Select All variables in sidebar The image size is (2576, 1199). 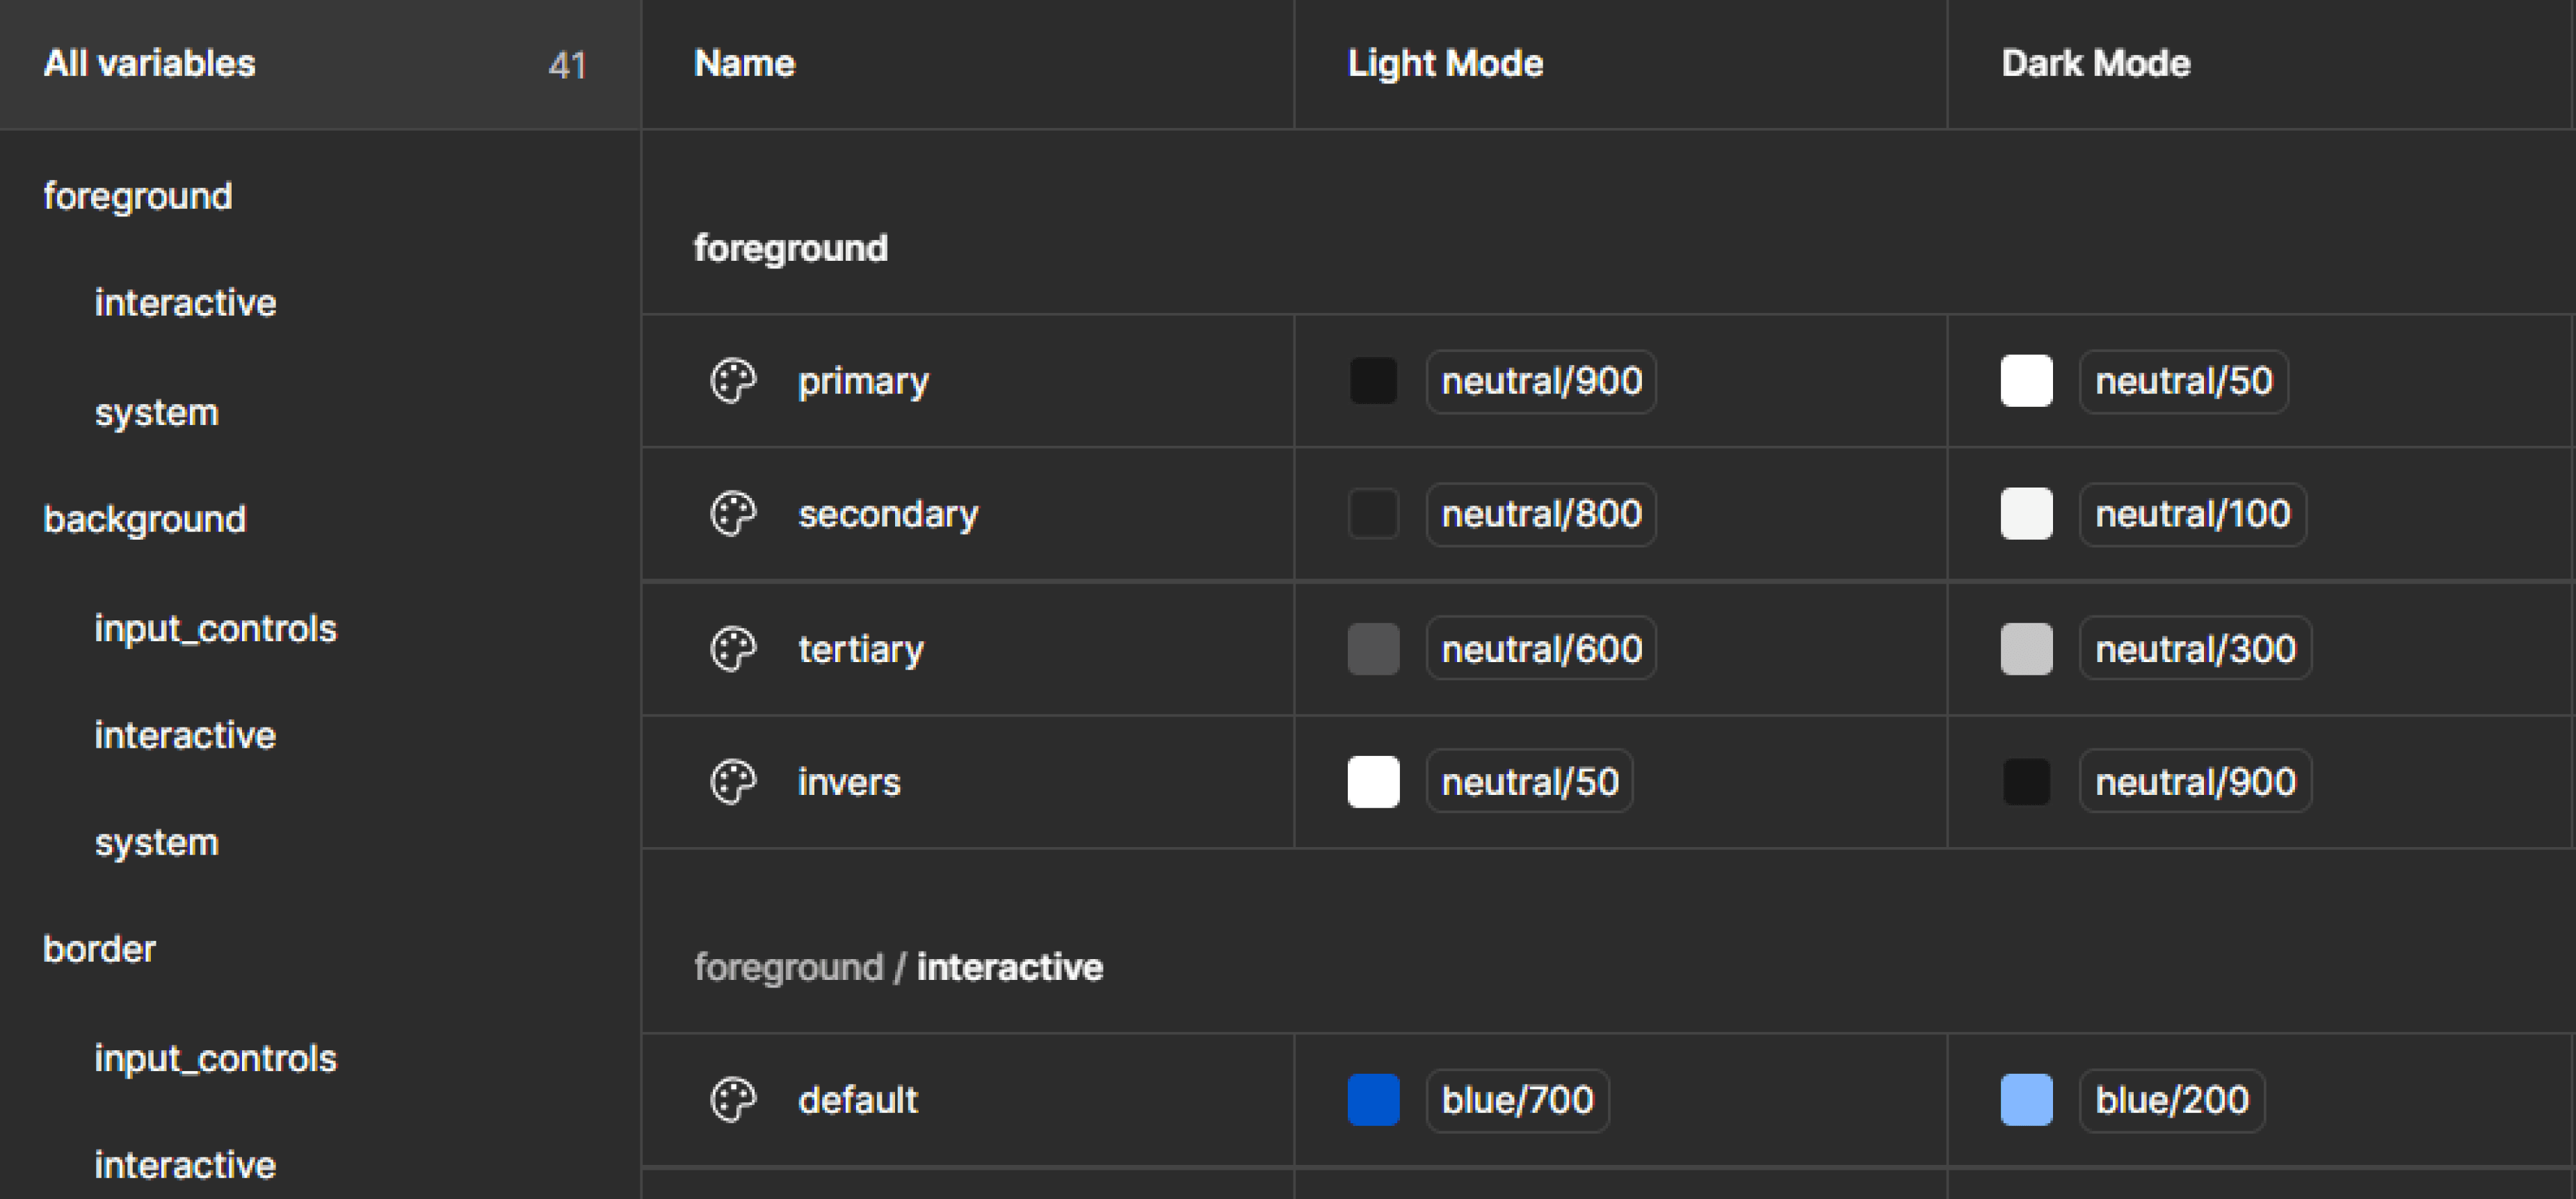point(150,64)
